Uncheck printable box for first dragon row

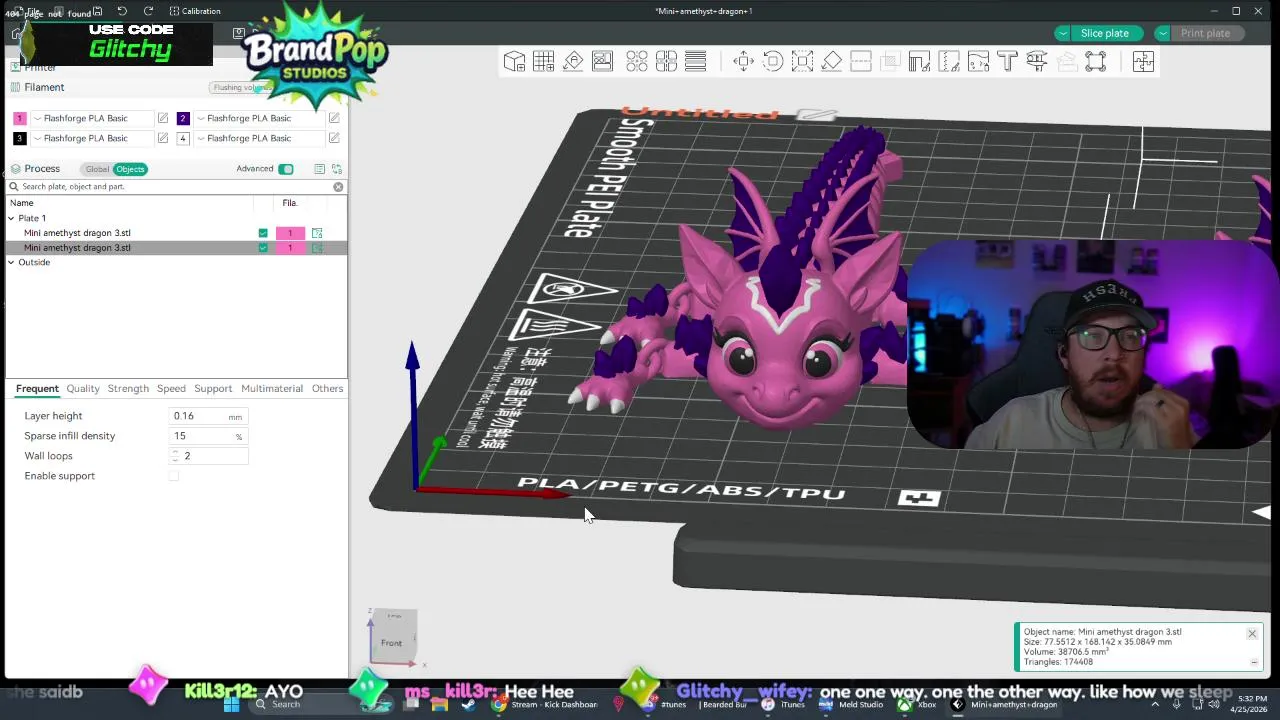[263, 233]
